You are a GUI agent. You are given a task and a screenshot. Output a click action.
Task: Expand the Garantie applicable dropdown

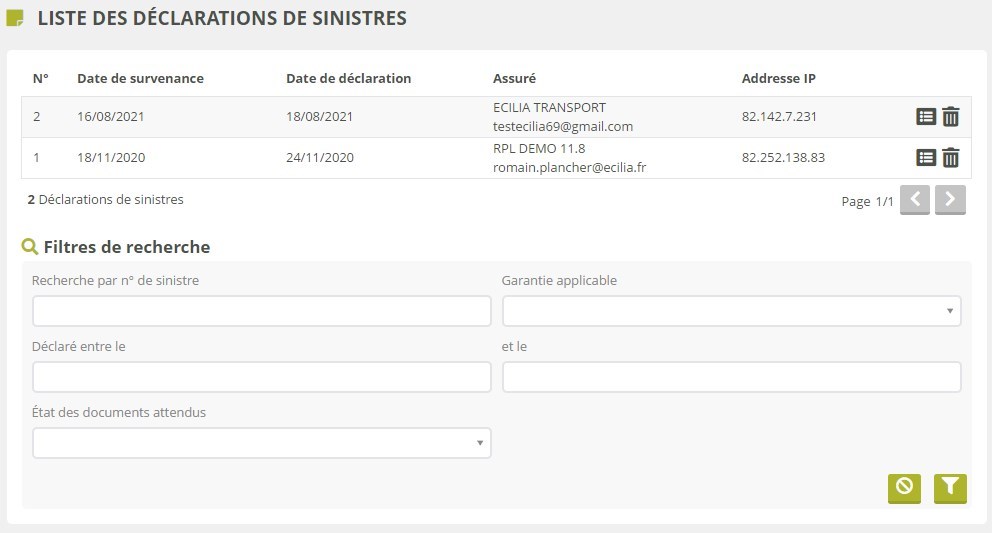[731, 311]
